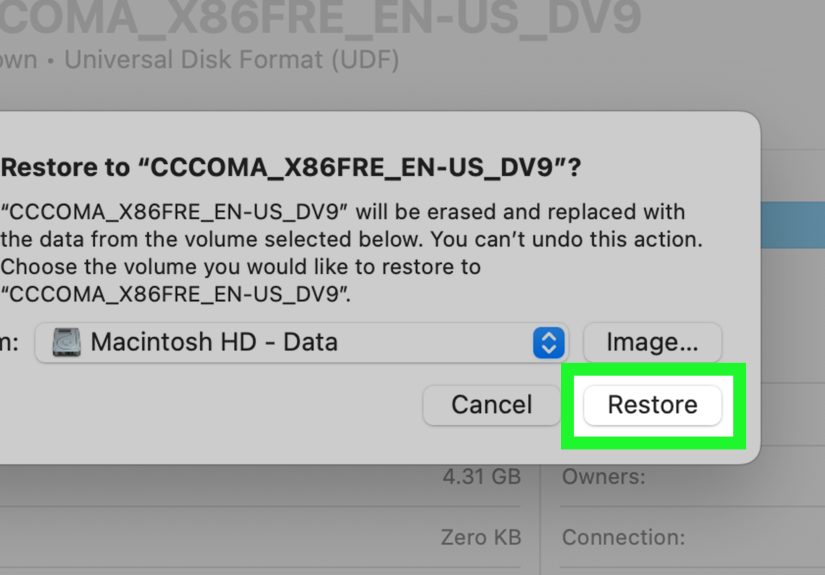The height and width of the screenshot is (575, 825).
Task: Click the volume name title behind dialog
Action: pos(320,18)
